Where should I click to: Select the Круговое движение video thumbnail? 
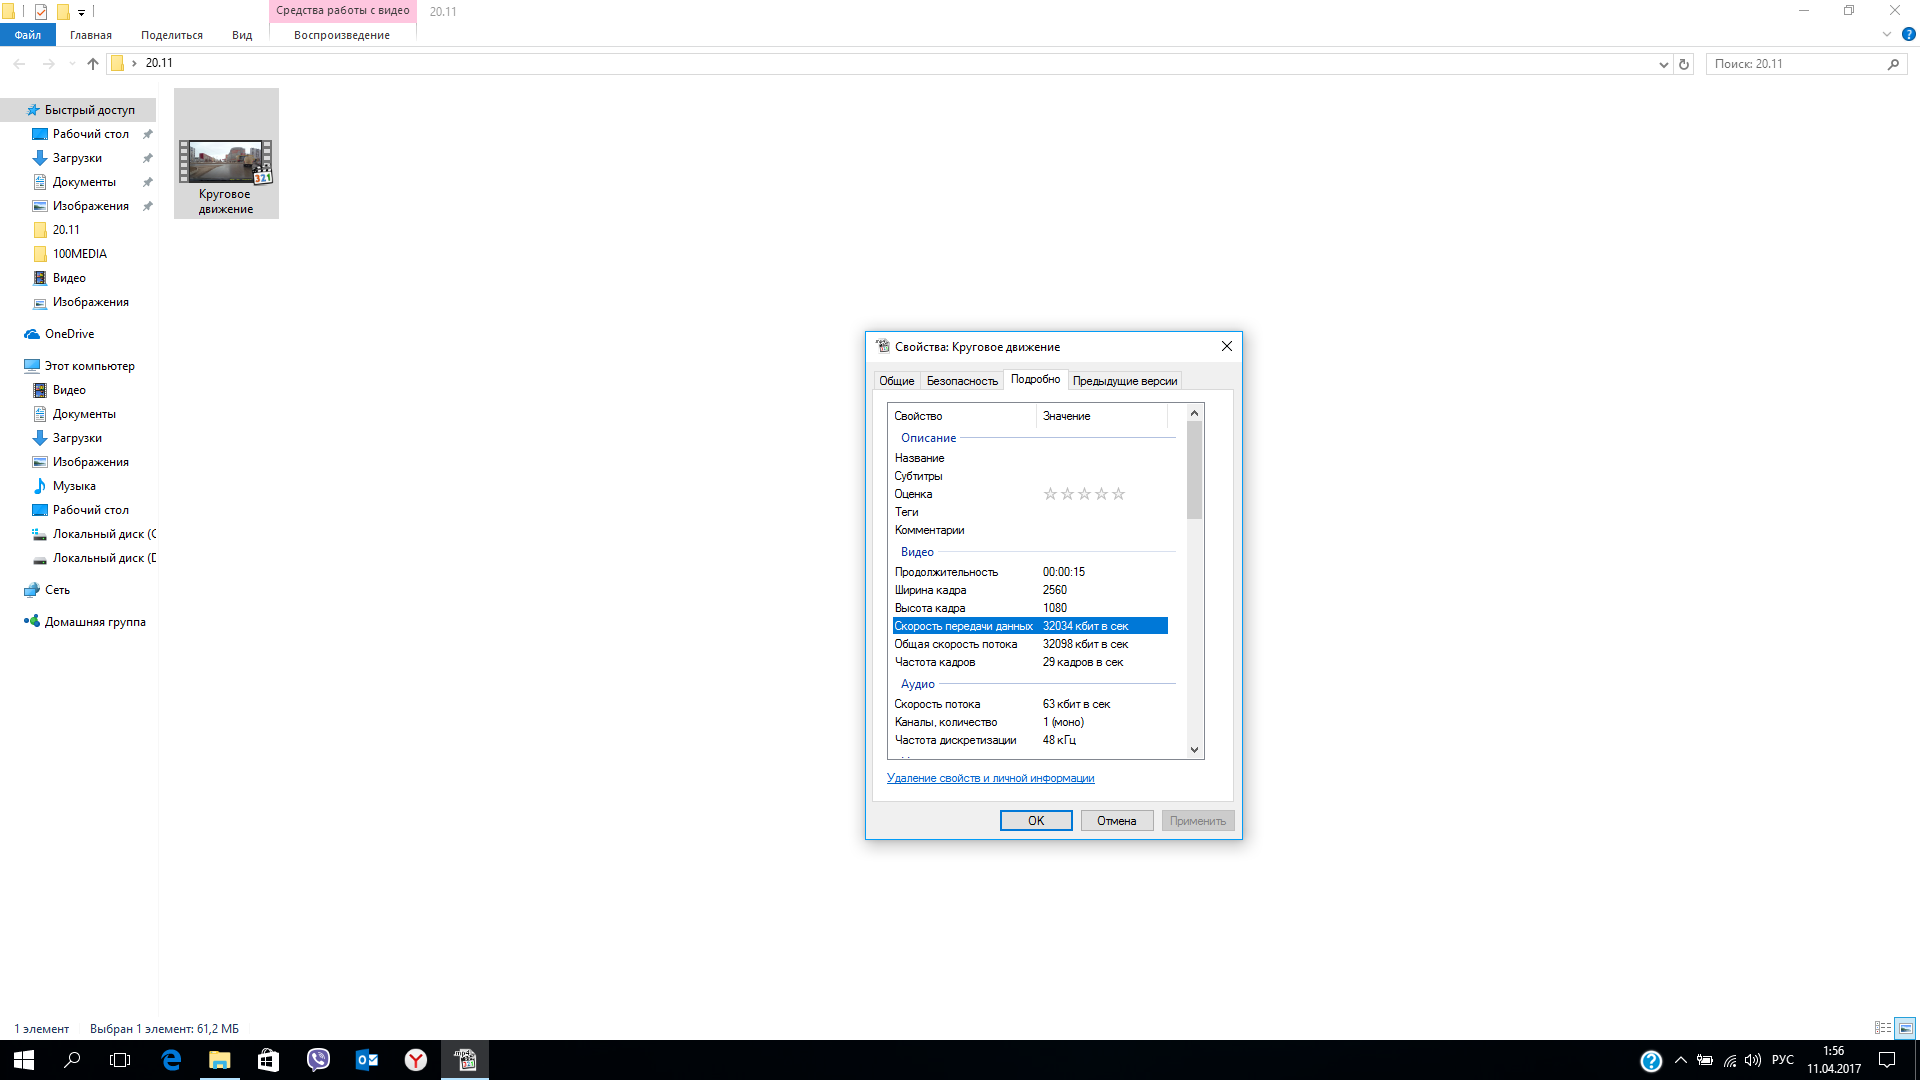point(226,162)
